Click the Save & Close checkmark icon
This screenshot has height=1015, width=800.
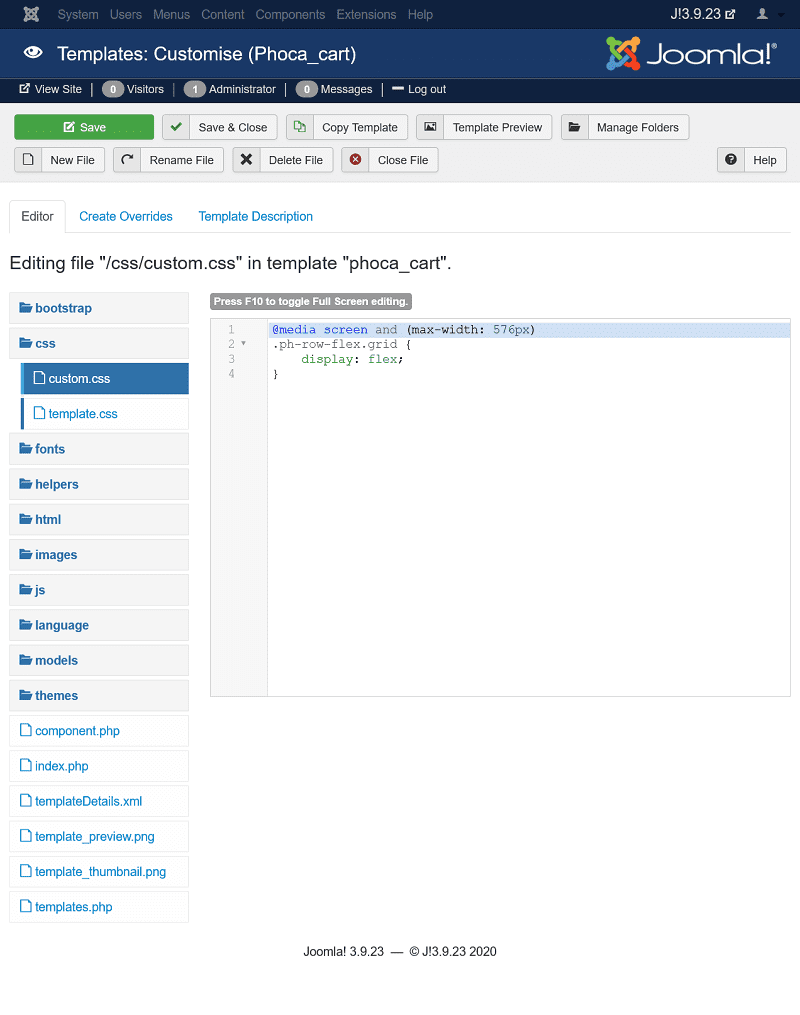(x=176, y=127)
